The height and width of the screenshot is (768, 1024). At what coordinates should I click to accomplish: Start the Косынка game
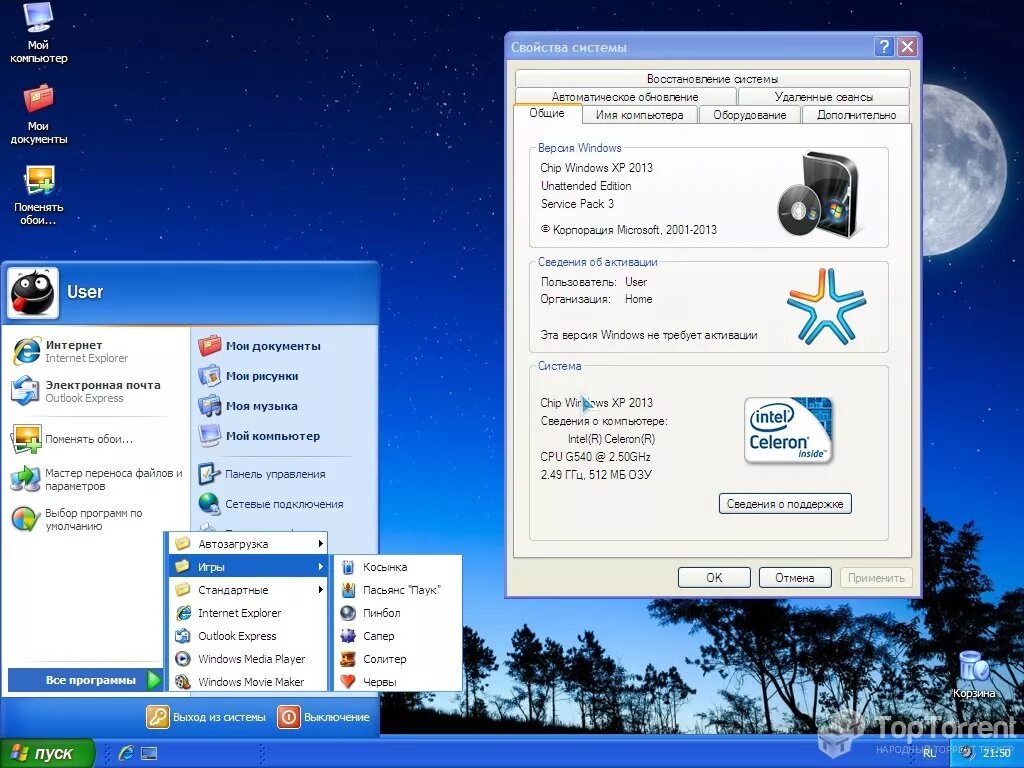tap(397, 567)
